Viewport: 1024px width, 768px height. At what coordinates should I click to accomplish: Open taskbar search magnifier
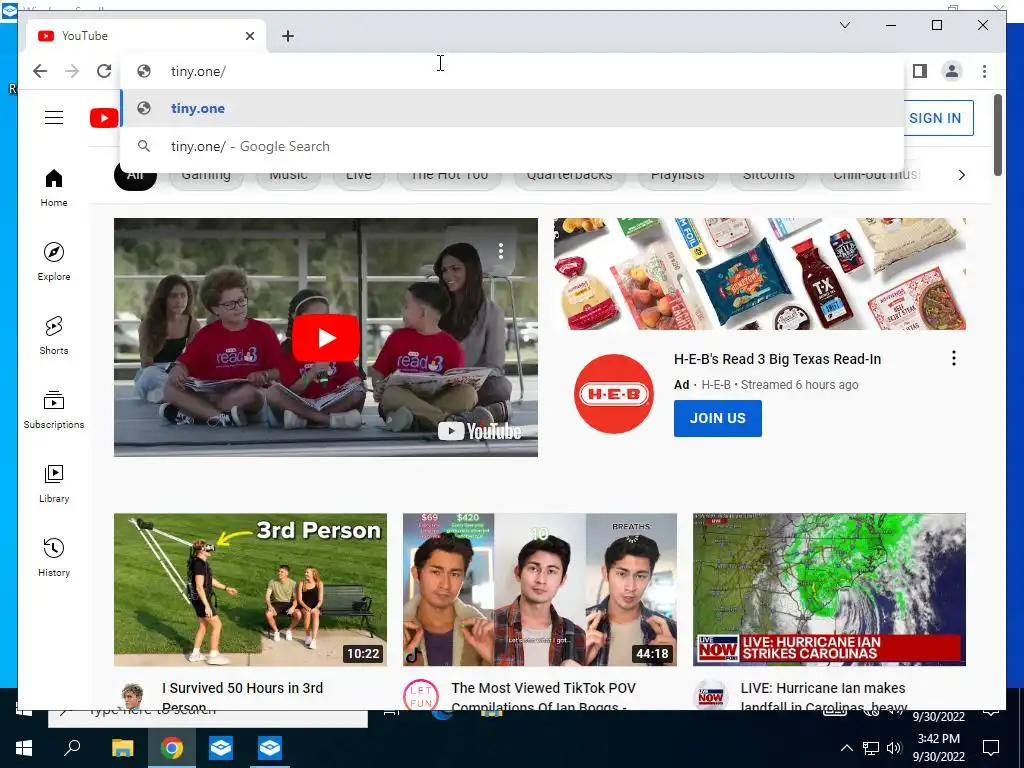click(72, 747)
